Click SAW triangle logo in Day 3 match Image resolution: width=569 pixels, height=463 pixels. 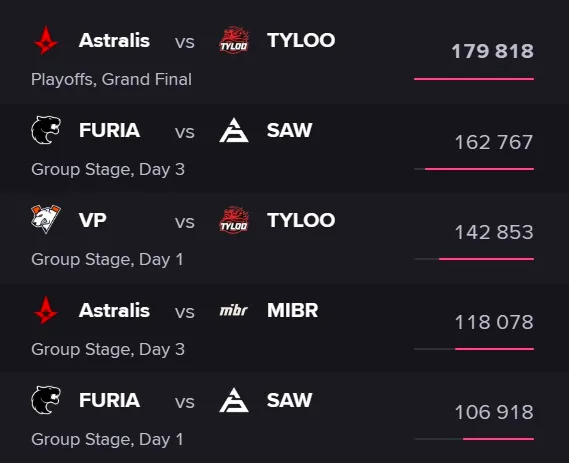pos(234,130)
